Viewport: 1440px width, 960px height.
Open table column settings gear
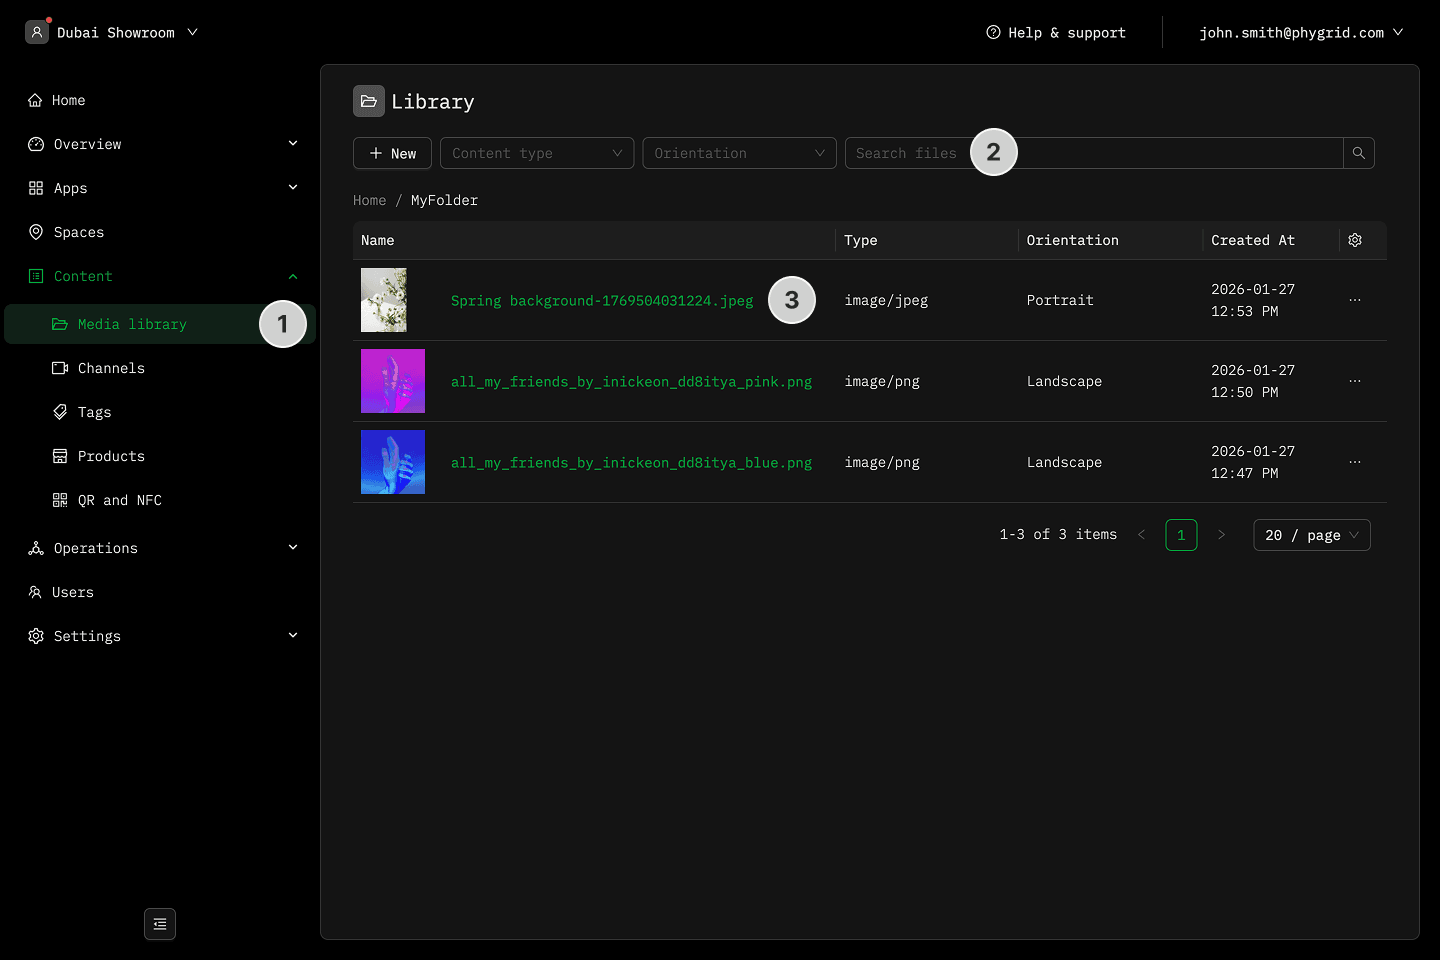(x=1355, y=240)
